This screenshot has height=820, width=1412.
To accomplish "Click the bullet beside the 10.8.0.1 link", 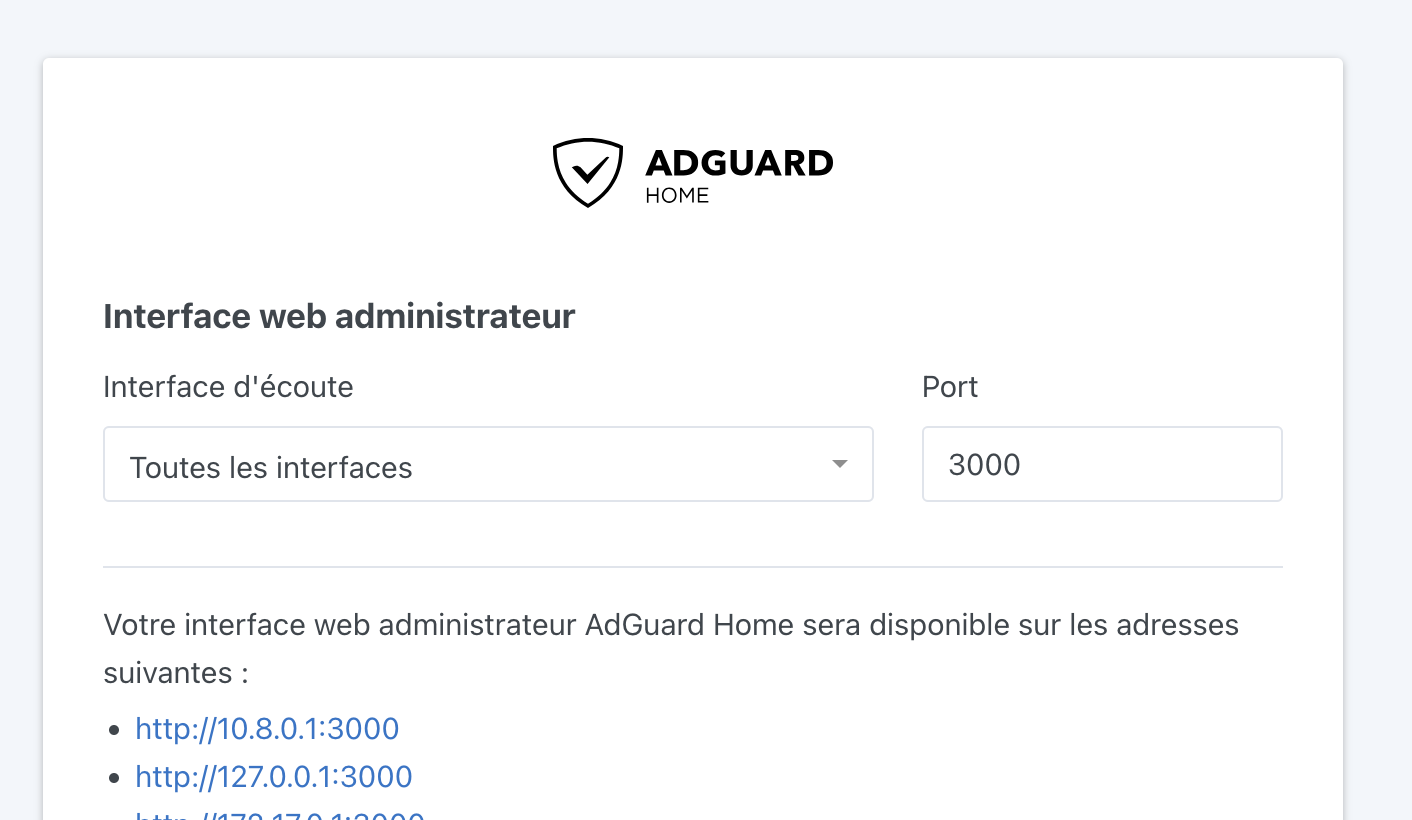I will (x=114, y=730).
